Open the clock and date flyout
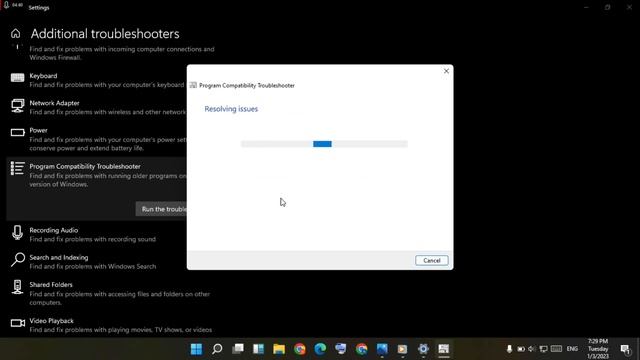Viewport: 640px width, 360px height. point(598,349)
